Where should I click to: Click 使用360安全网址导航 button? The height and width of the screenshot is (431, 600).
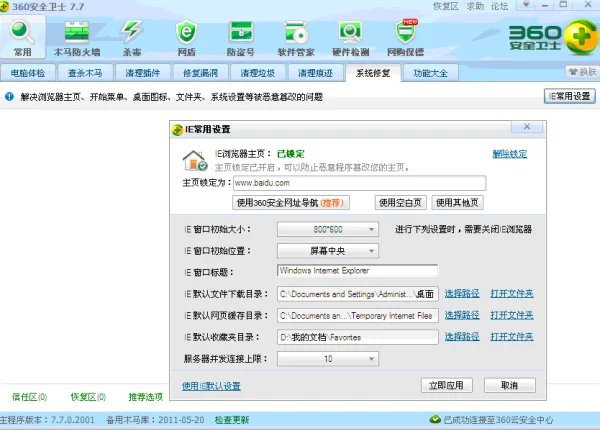tap(291, 202)
